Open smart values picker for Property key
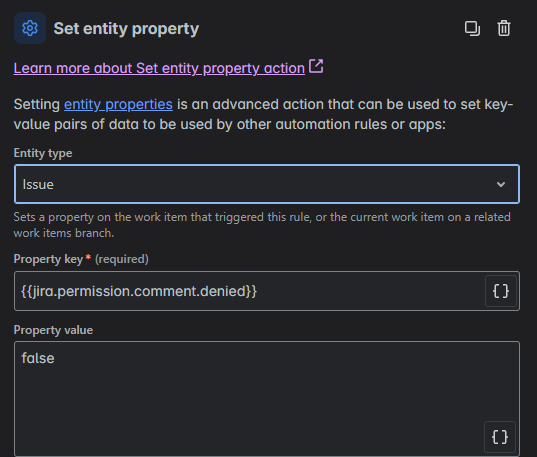The width and height of the screenshot is (537, 457). 501,291
